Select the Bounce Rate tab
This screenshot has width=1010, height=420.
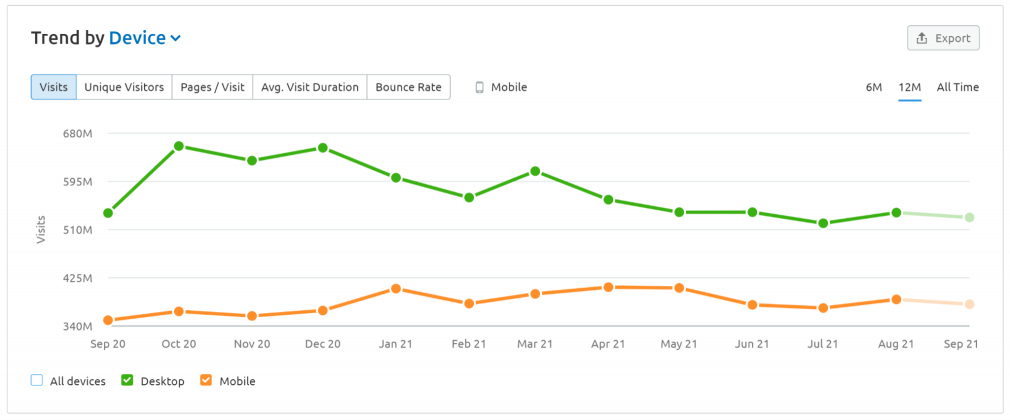408,87
